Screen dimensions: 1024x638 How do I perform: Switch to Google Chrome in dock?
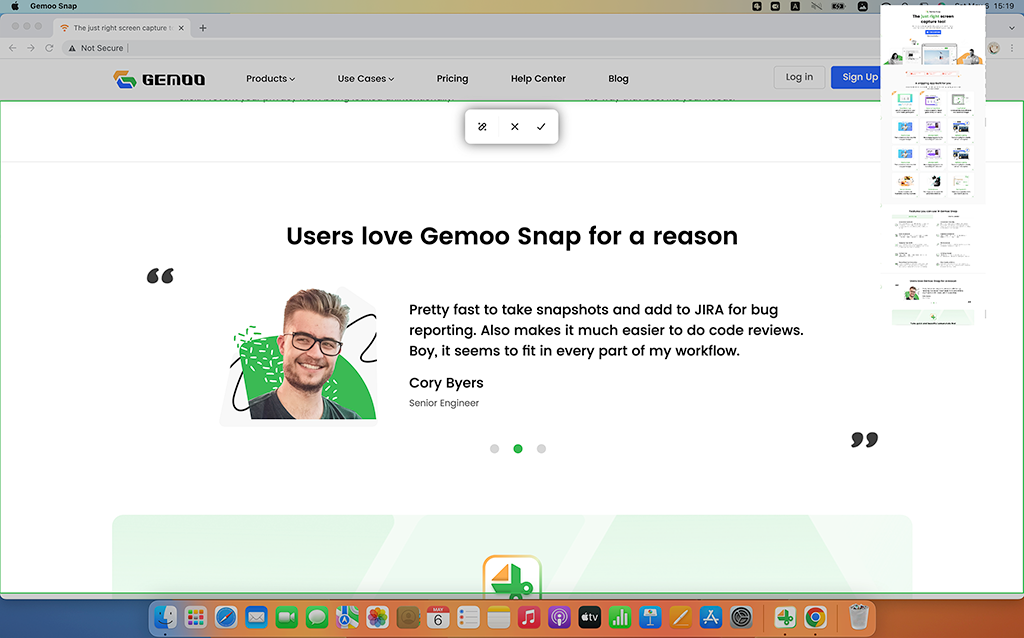(x=815, y=617)
